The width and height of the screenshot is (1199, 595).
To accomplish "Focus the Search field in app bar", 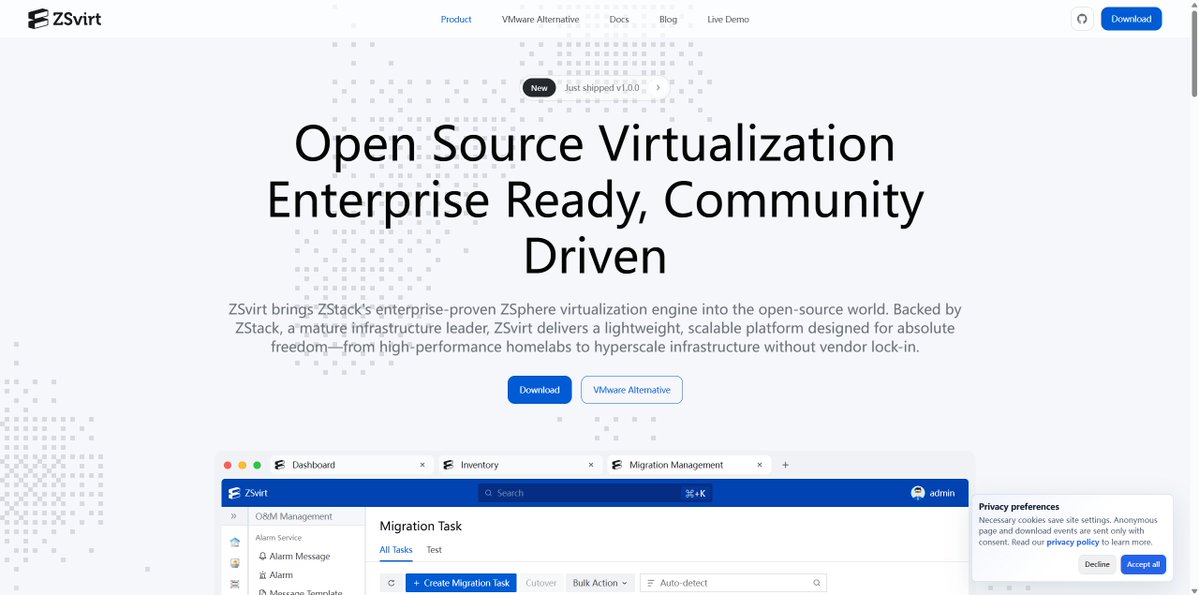I will coord(595,493).
